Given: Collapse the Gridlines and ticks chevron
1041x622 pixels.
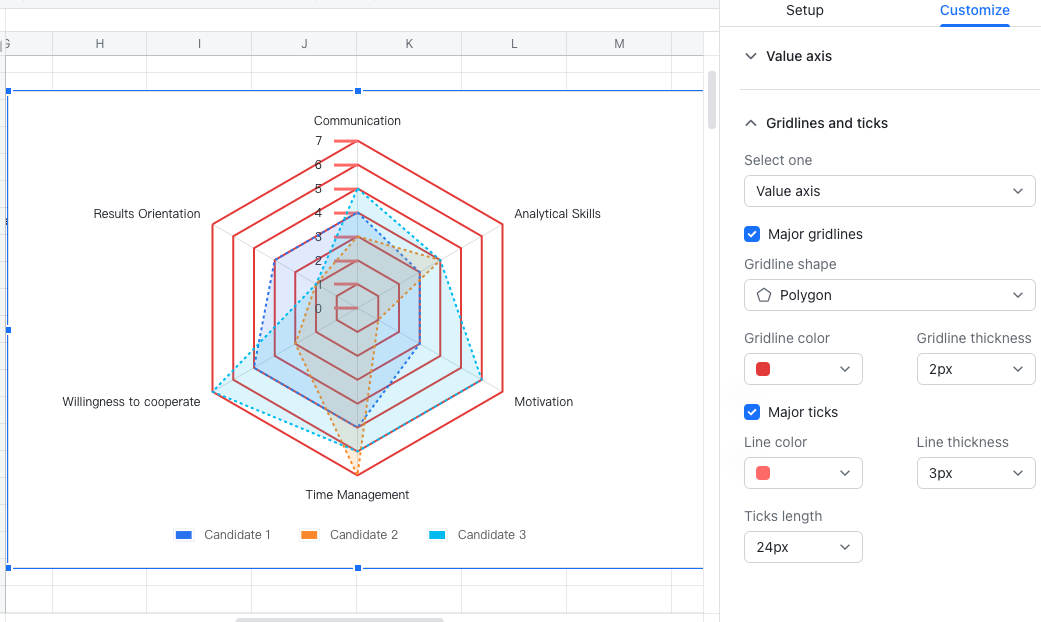Looking at the screenshot, I should (751, 123).
